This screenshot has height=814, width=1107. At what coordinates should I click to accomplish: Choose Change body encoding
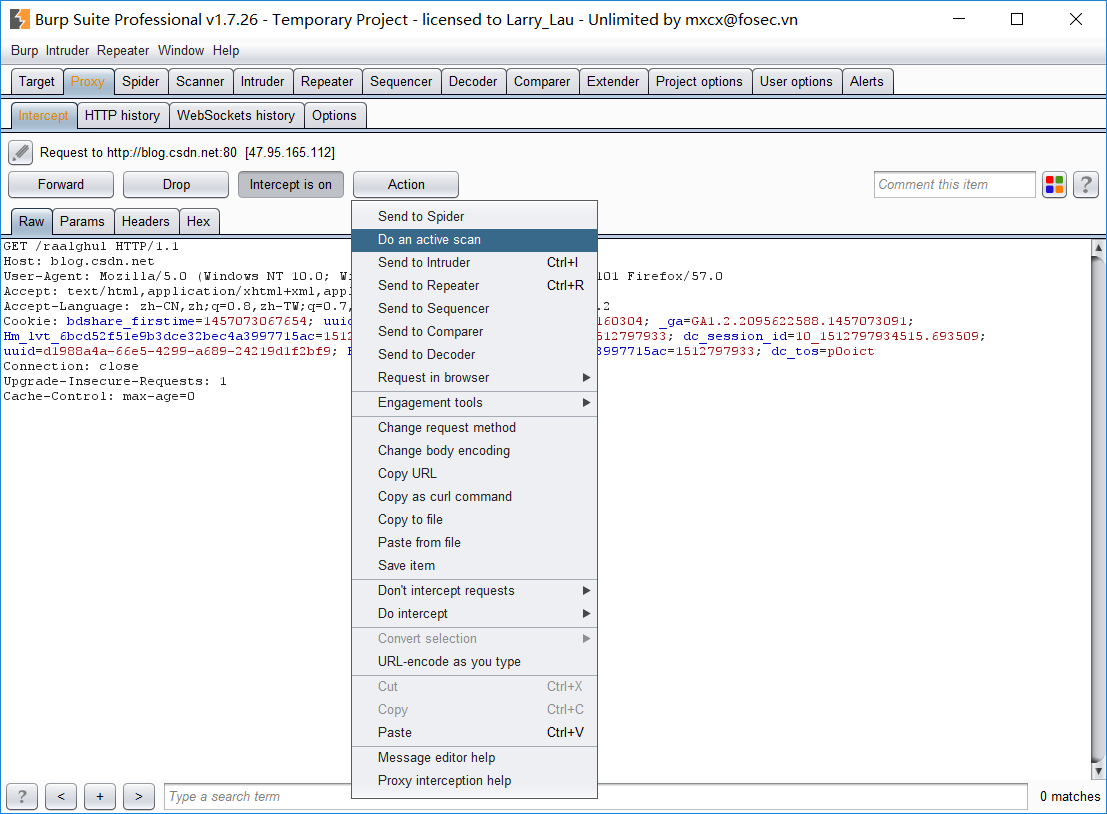(474, 450)
